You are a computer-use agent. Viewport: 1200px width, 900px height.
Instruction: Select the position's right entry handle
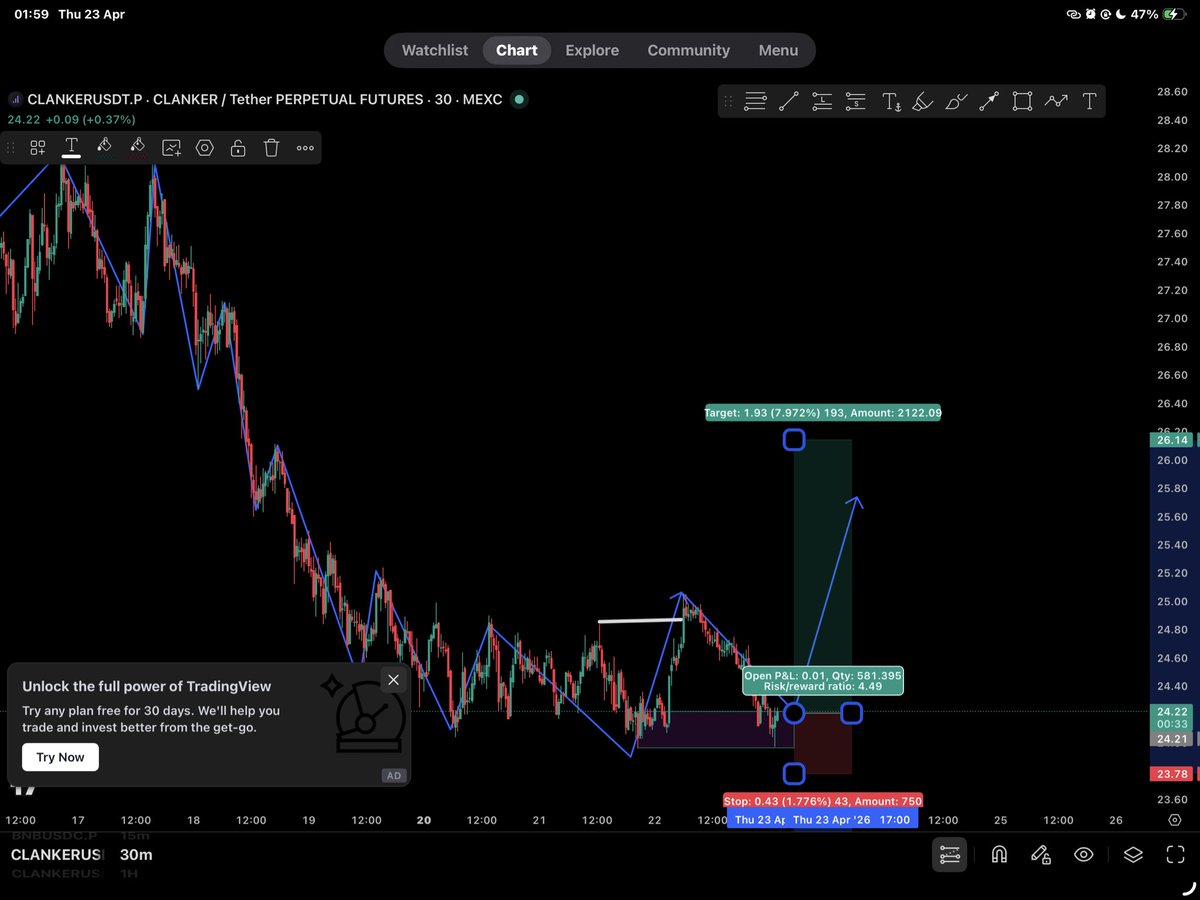click(851, 713)
